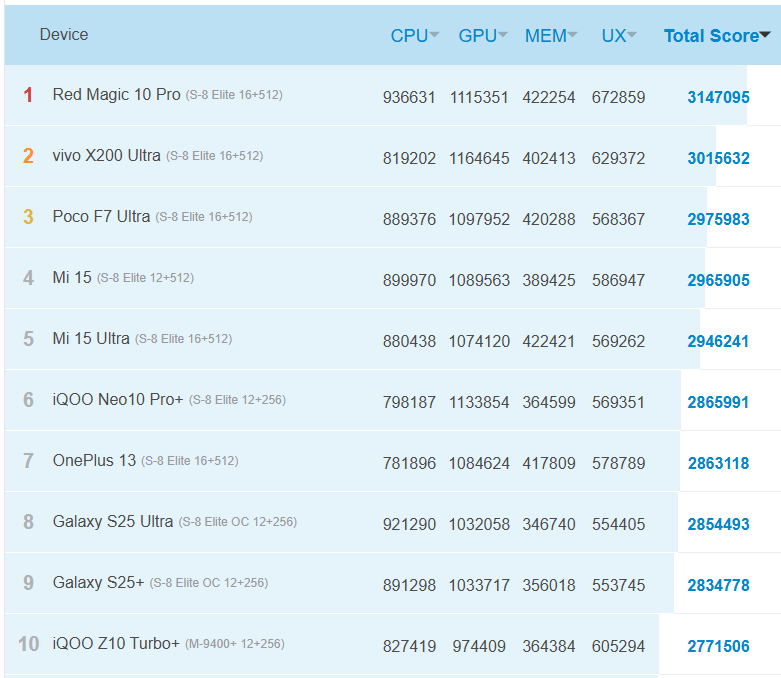Image resolution: width=781 pixels, height=678 pixels.
Task: Select MEM score 402413
Action: (548, 158)
